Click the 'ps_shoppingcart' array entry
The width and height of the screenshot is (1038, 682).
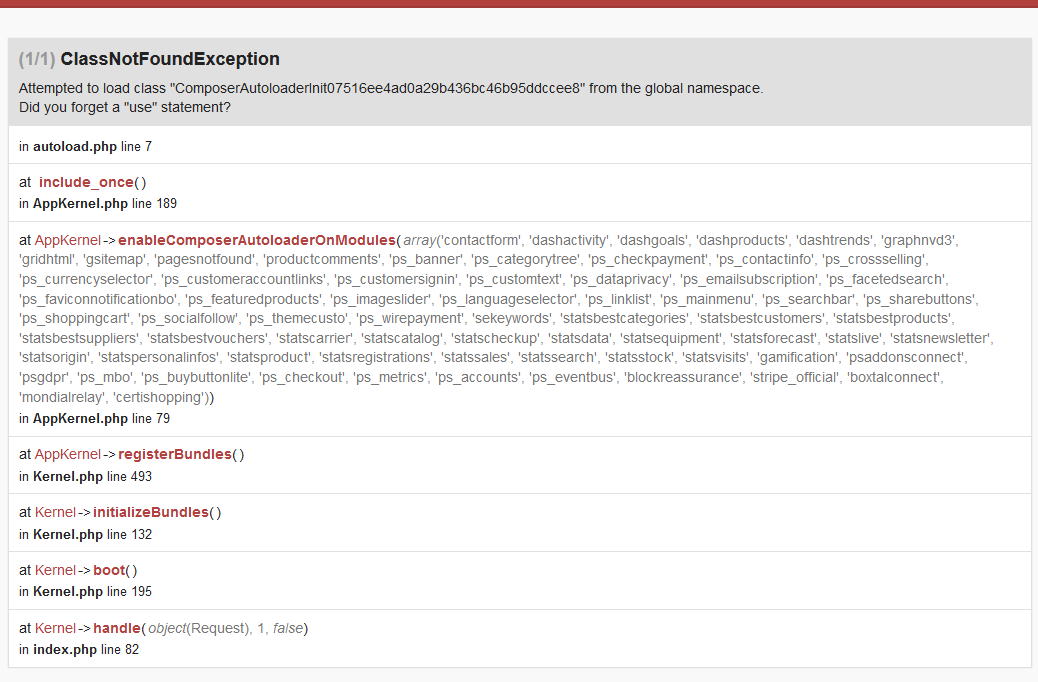(x=74, y=318)
